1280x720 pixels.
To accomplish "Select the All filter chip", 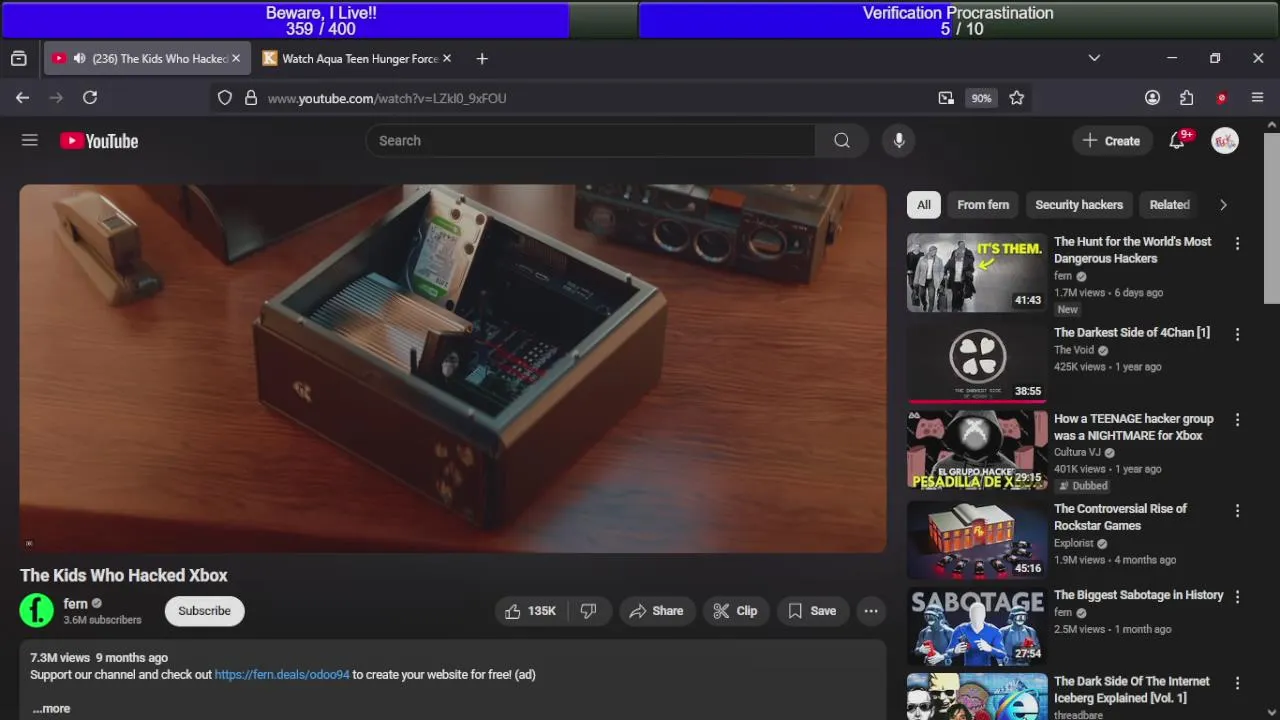I will coord(924,205).
